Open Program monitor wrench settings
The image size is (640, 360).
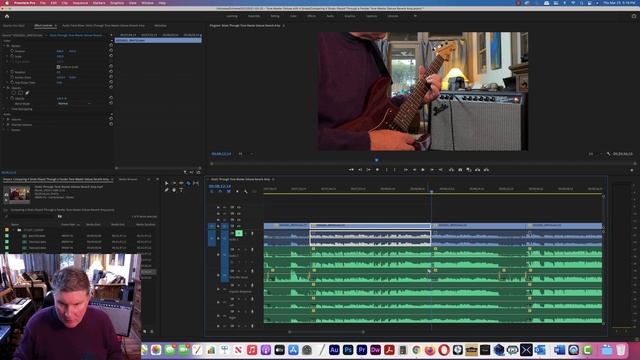(608, 154)
